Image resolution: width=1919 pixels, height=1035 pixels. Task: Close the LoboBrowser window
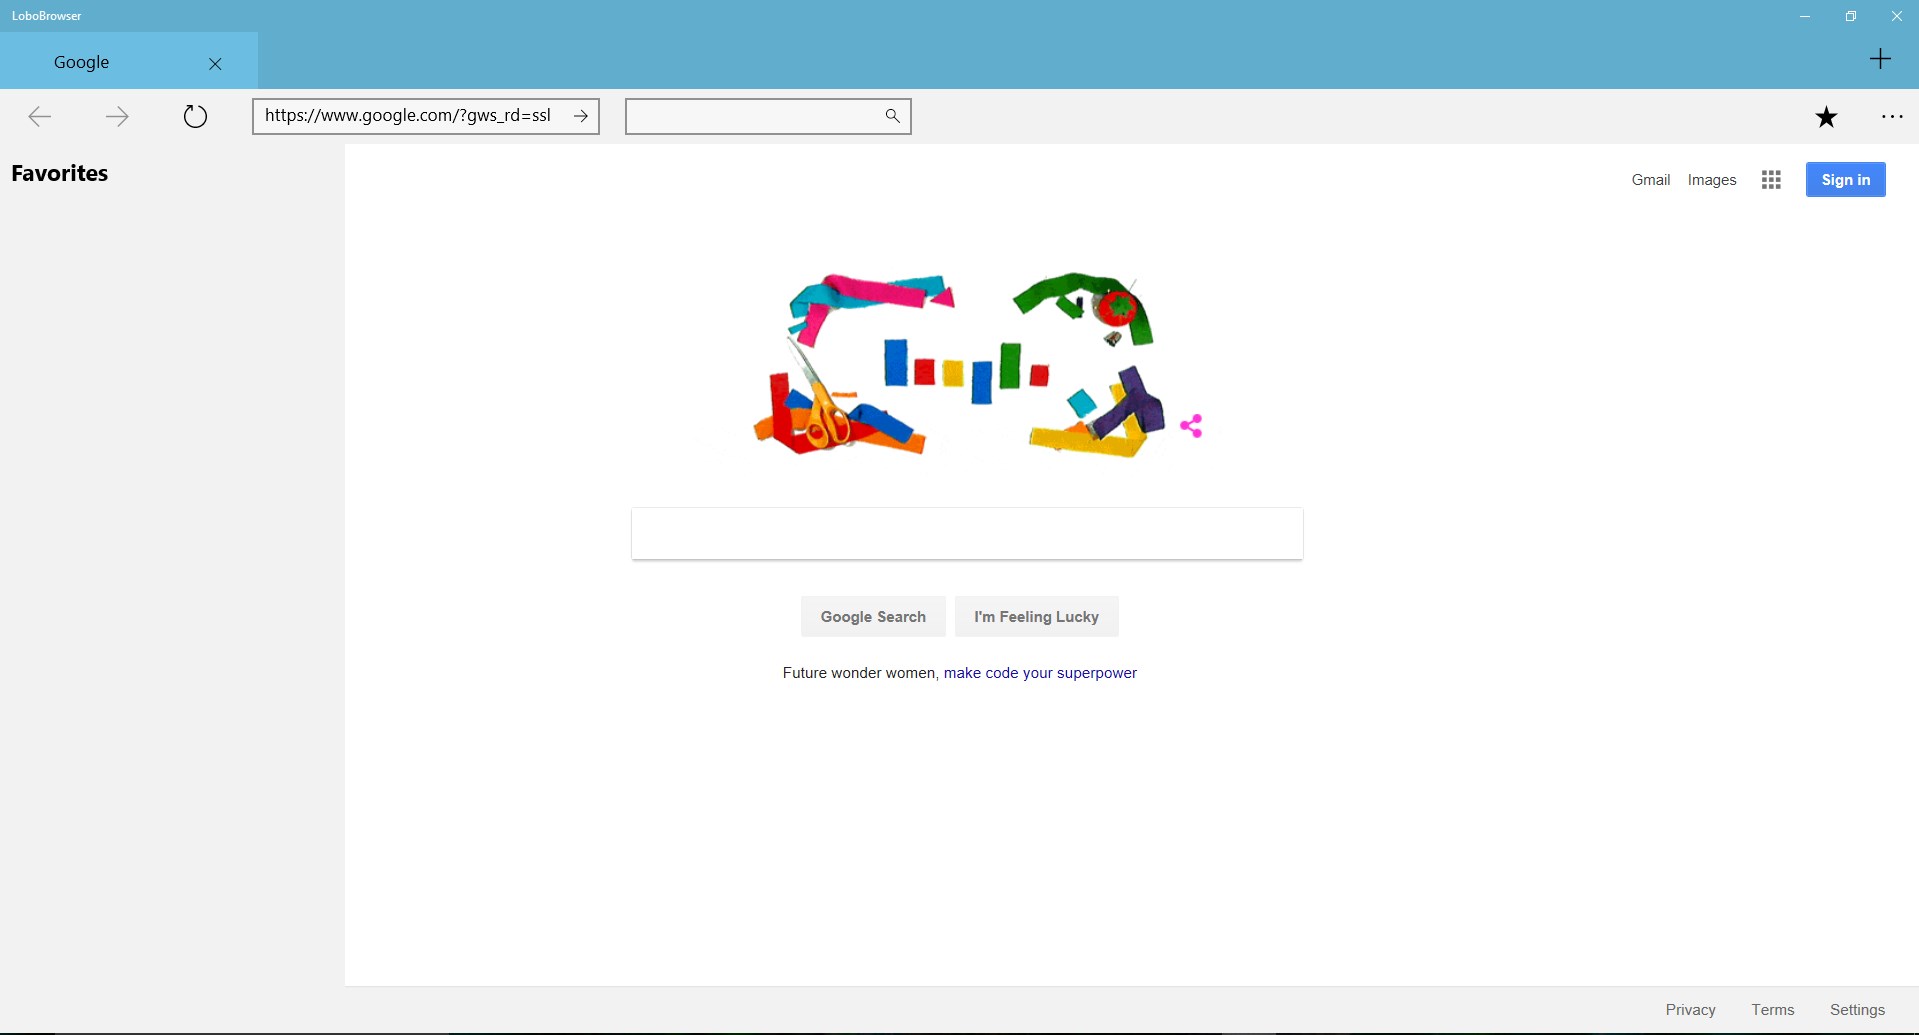[1897, 16]
